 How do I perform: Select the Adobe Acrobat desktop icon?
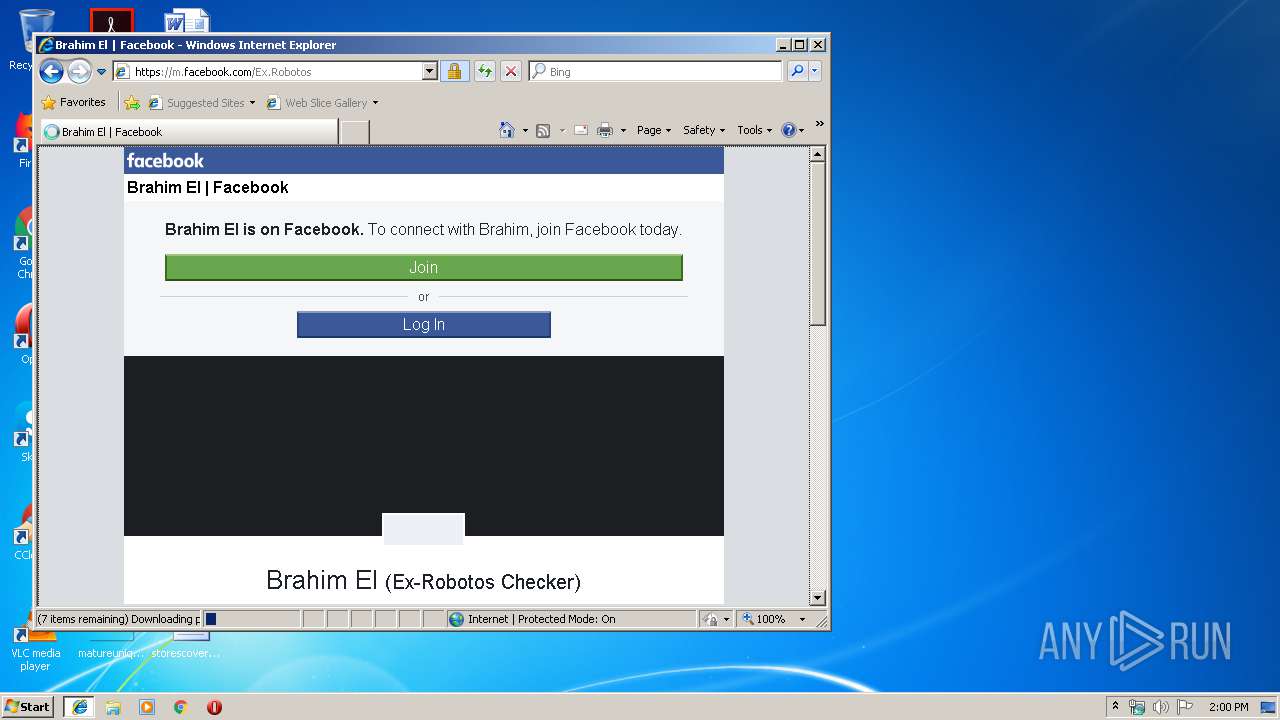coord(111,21)
